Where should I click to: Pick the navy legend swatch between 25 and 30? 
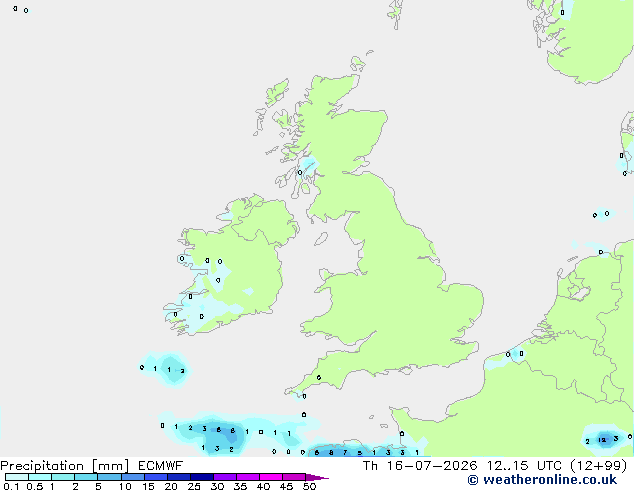click(x=202, y=477)
